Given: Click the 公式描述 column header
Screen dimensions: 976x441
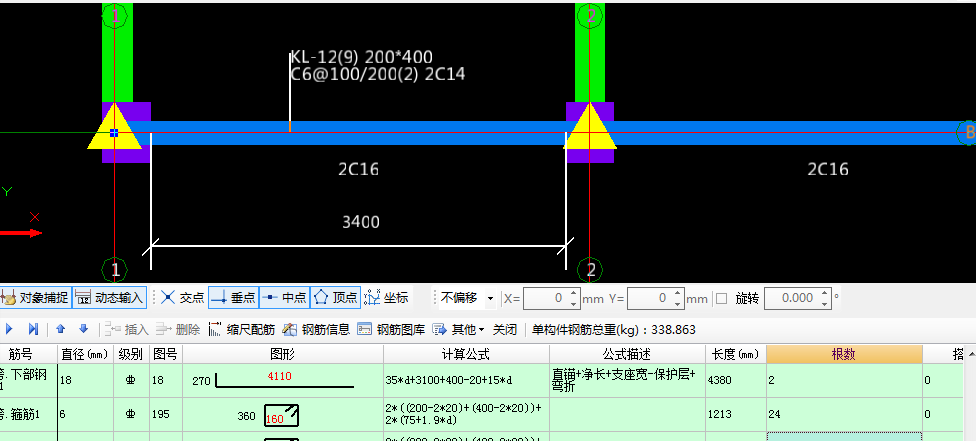Looking at the screenshot, I should 627,354.
